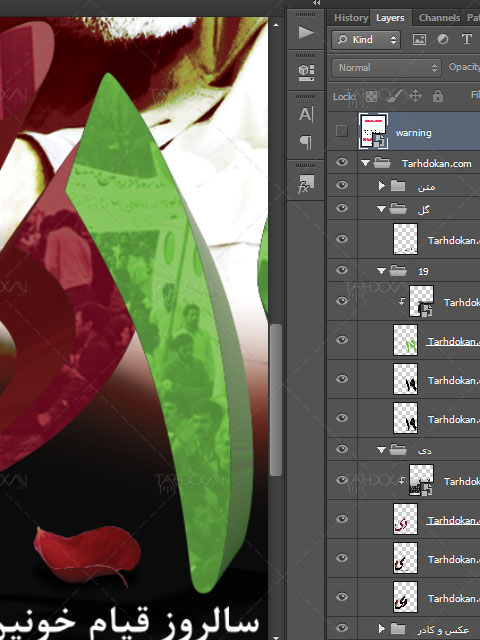Open the 3D panel cube icon
This screenshot has width=480, height=640.
pos(306,73)
